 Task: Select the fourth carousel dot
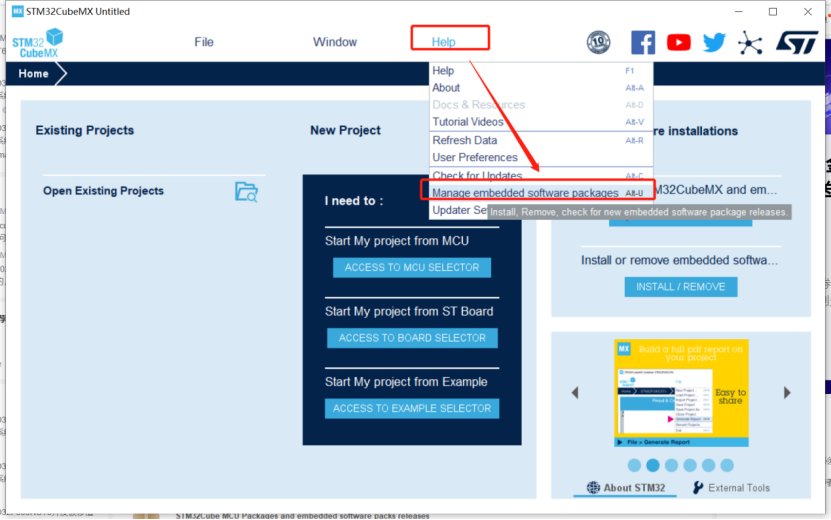click(x=689, y=465)
